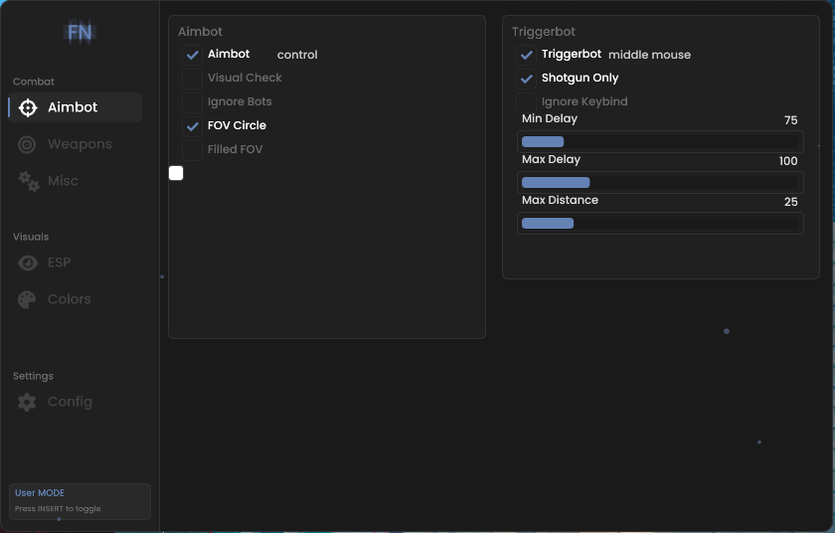
Task: Switch to the Misc tab
Action: pos(62,181)
